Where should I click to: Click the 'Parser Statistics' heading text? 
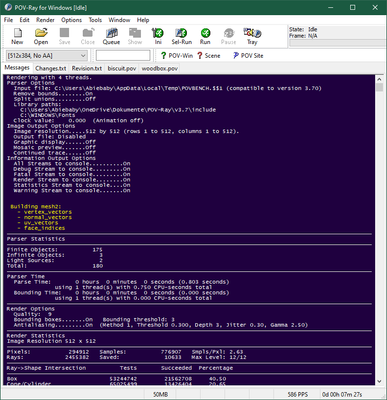click(36, 239)
